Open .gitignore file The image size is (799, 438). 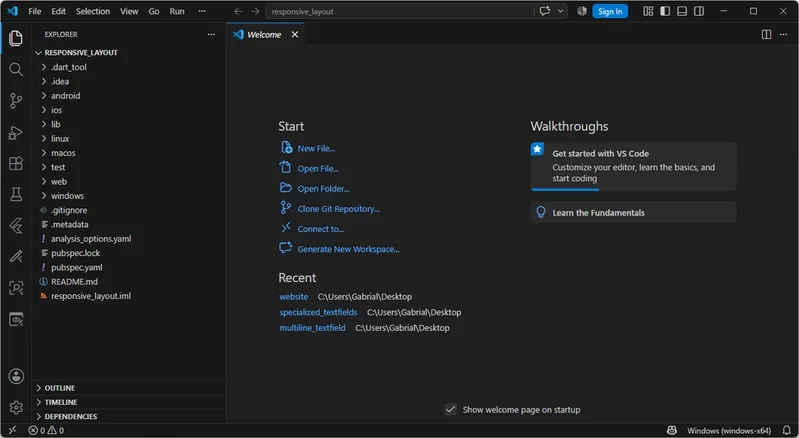128,210
